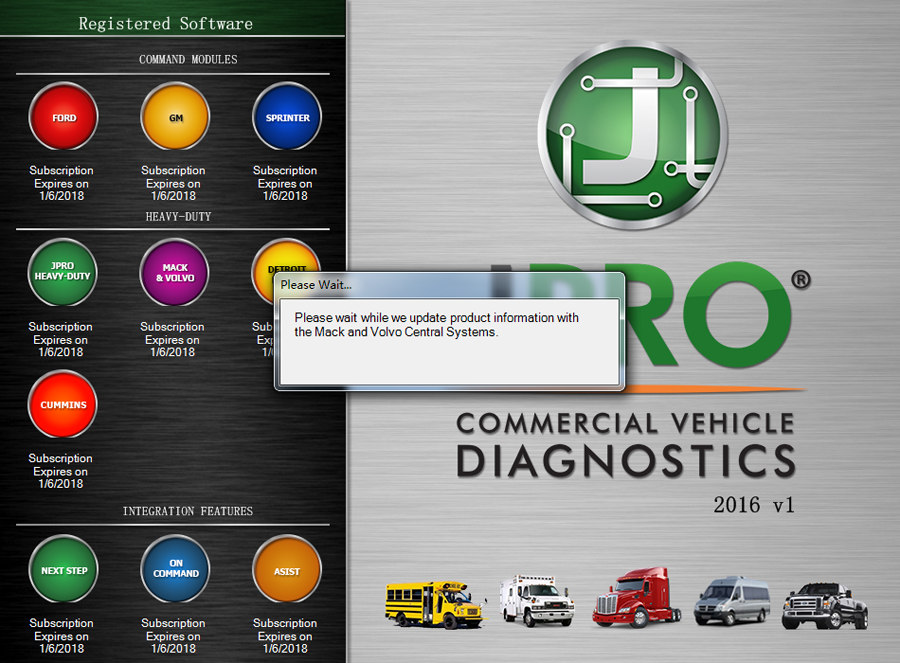
Task: Open the purple Mack & Volvo module
Action: 174,273
